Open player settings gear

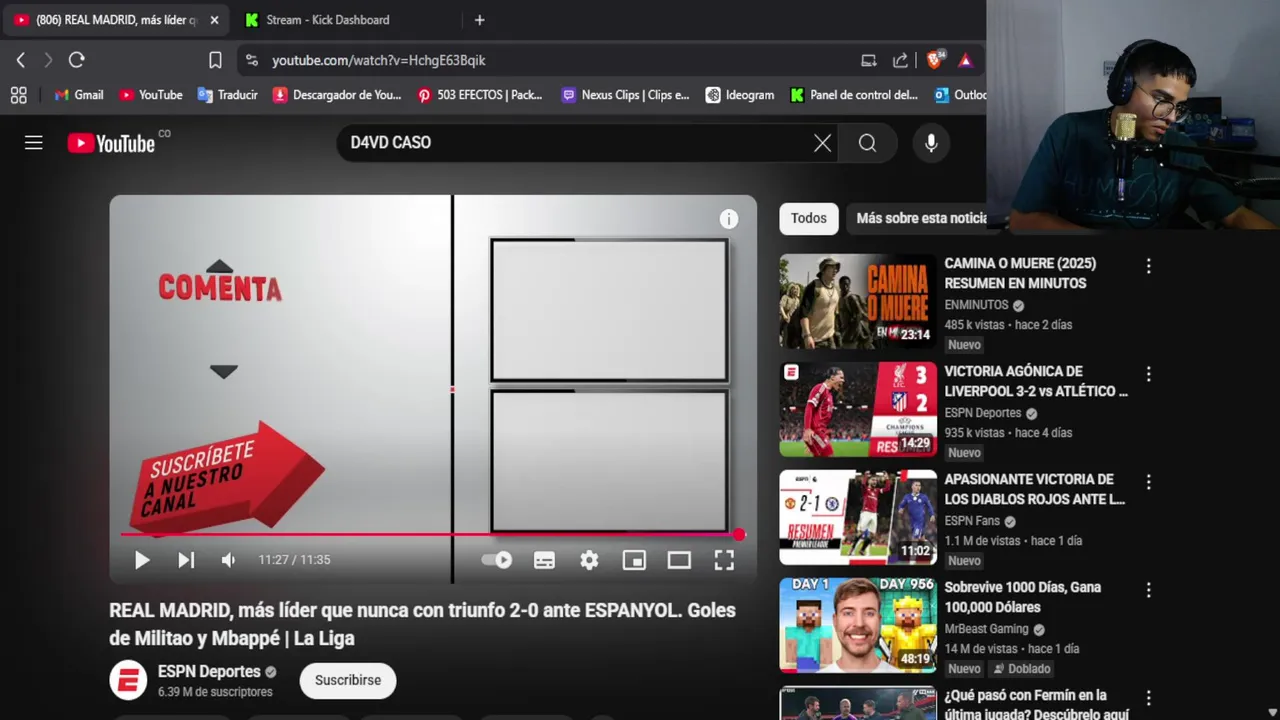[589, 560]
